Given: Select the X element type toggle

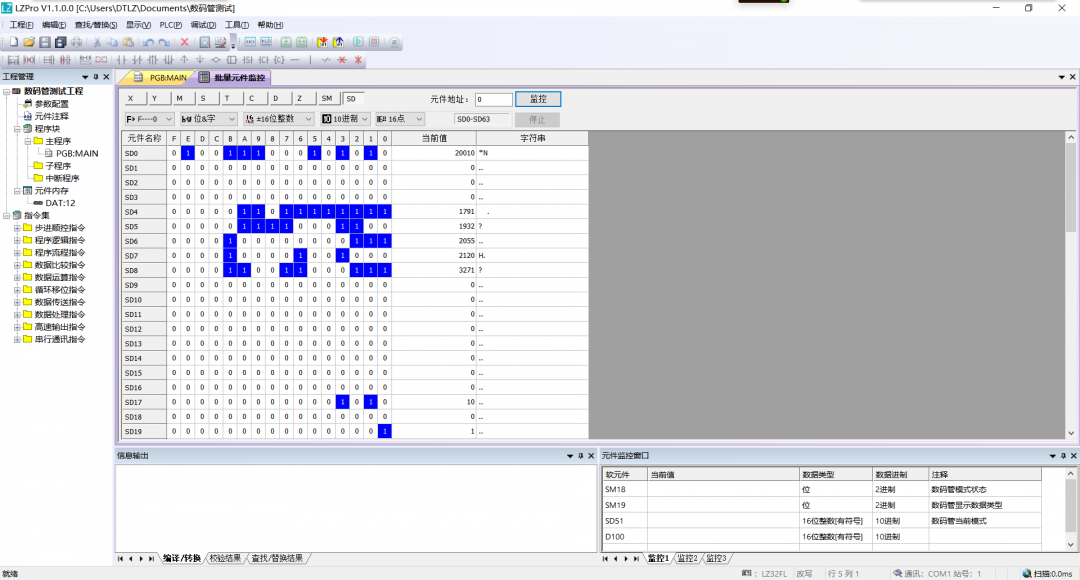Looking at the screenshot, I should (131, 99).
